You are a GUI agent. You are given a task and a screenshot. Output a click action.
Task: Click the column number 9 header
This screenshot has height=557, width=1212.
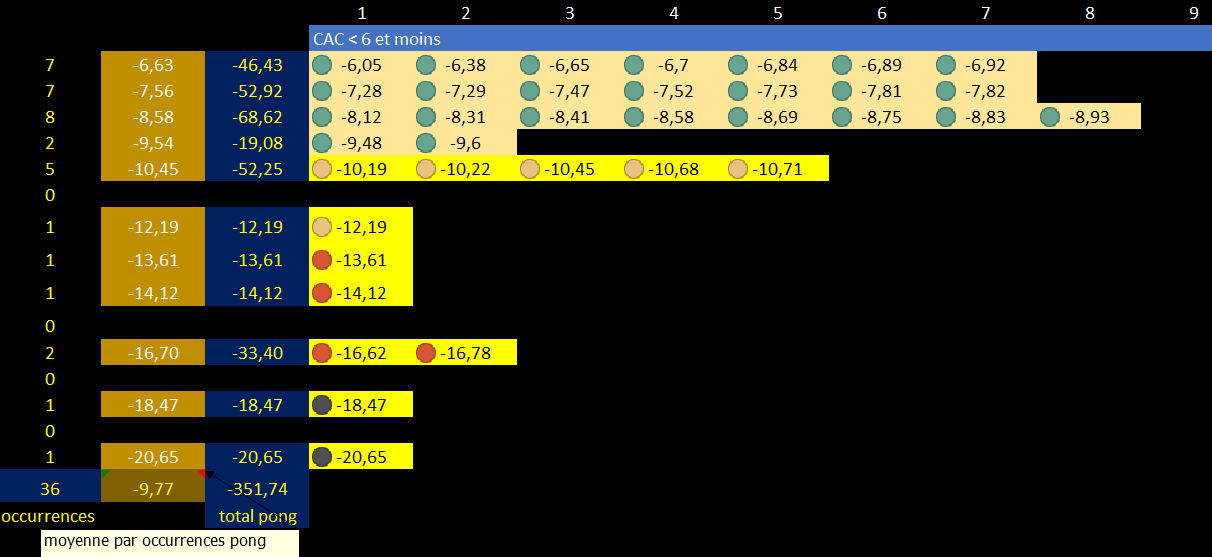[1193, 13]
